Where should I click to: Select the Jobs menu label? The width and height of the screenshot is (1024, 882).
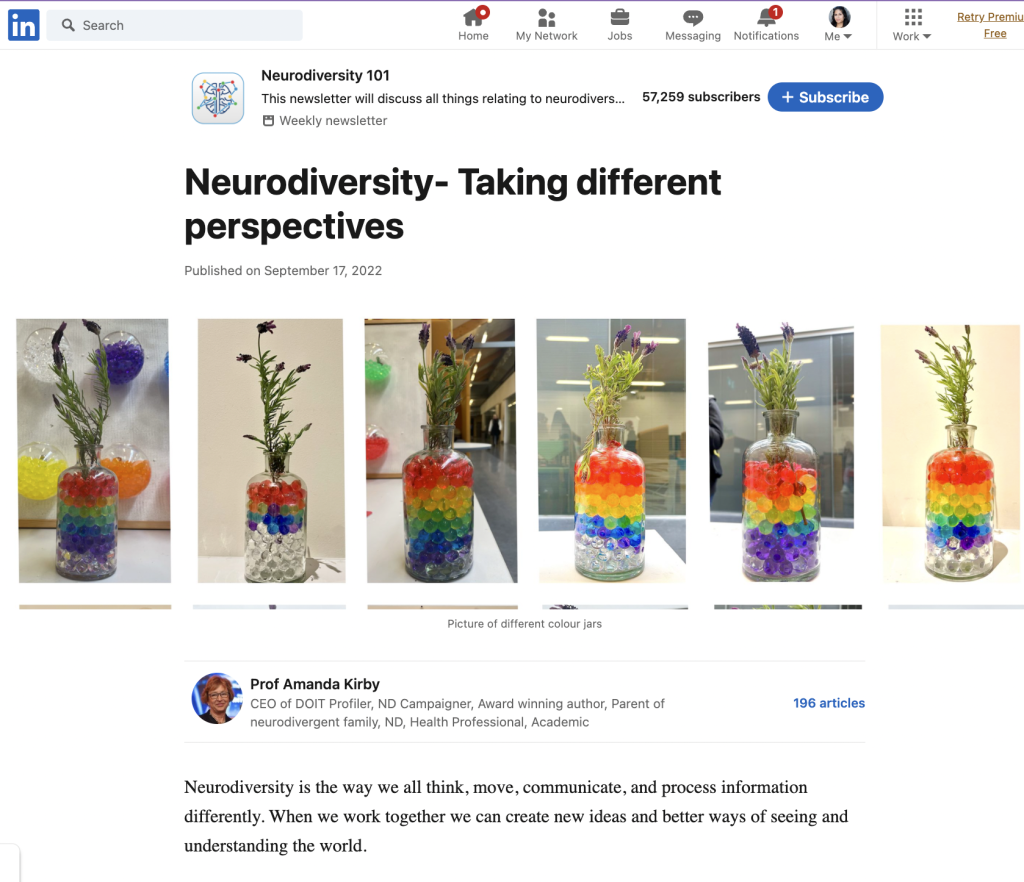(x=620, y=36)
